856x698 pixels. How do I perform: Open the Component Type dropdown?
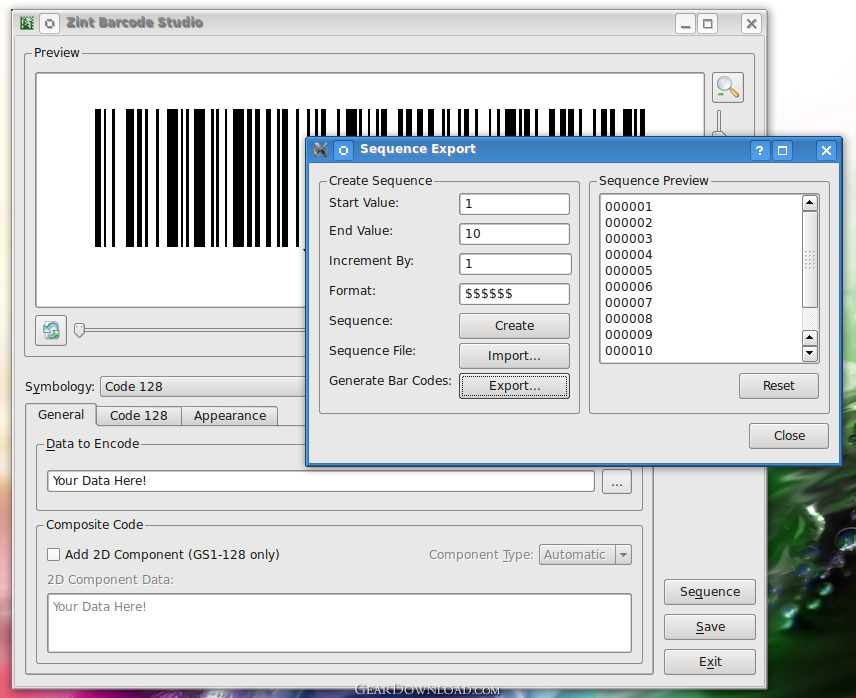point(585,554)
